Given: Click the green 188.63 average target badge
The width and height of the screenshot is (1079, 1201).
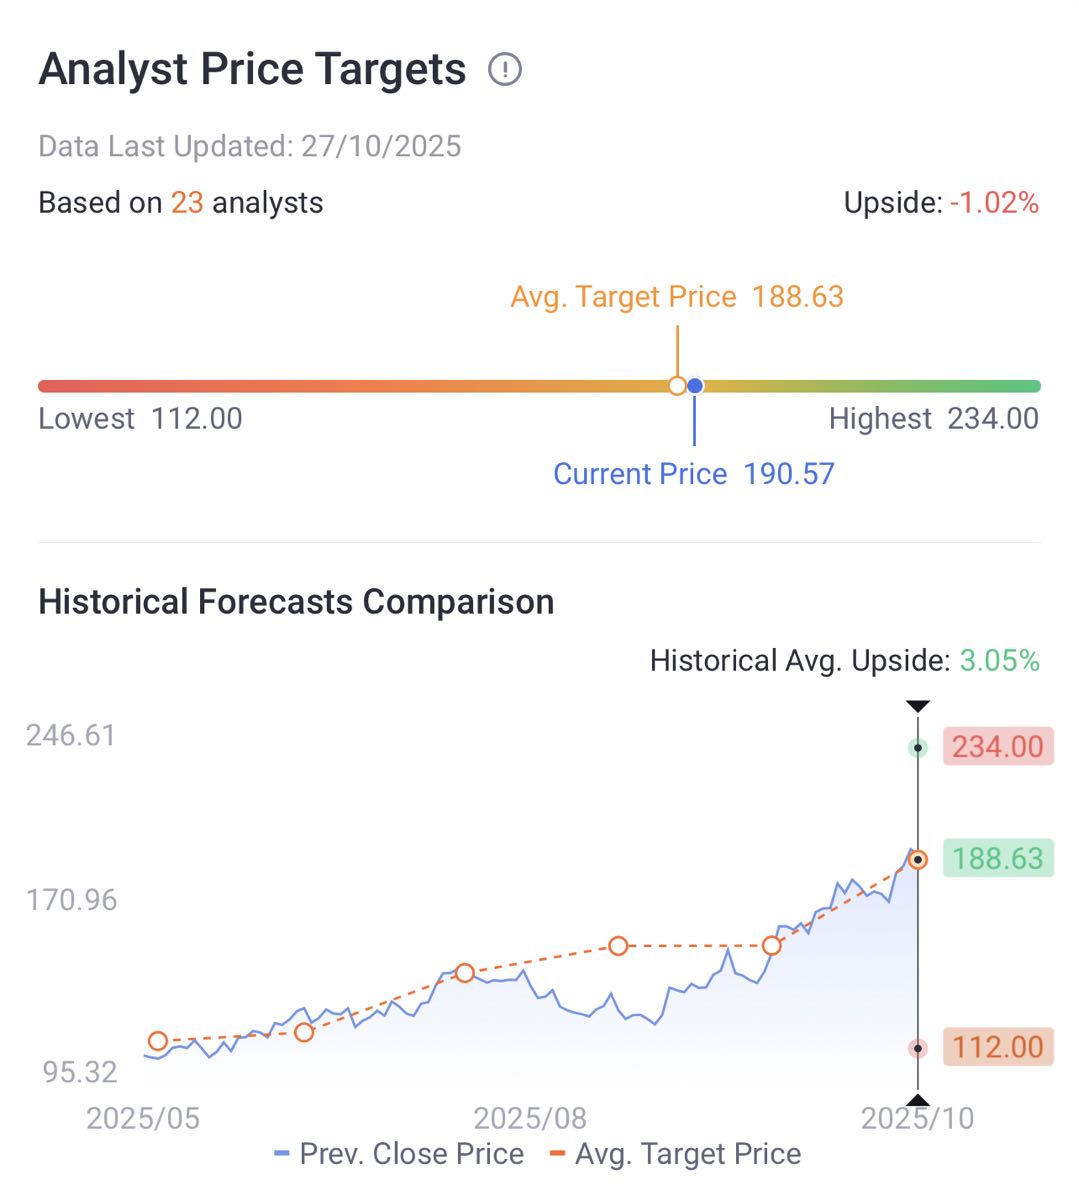Looking at the screenshot, I should click(x=997, y=859).
